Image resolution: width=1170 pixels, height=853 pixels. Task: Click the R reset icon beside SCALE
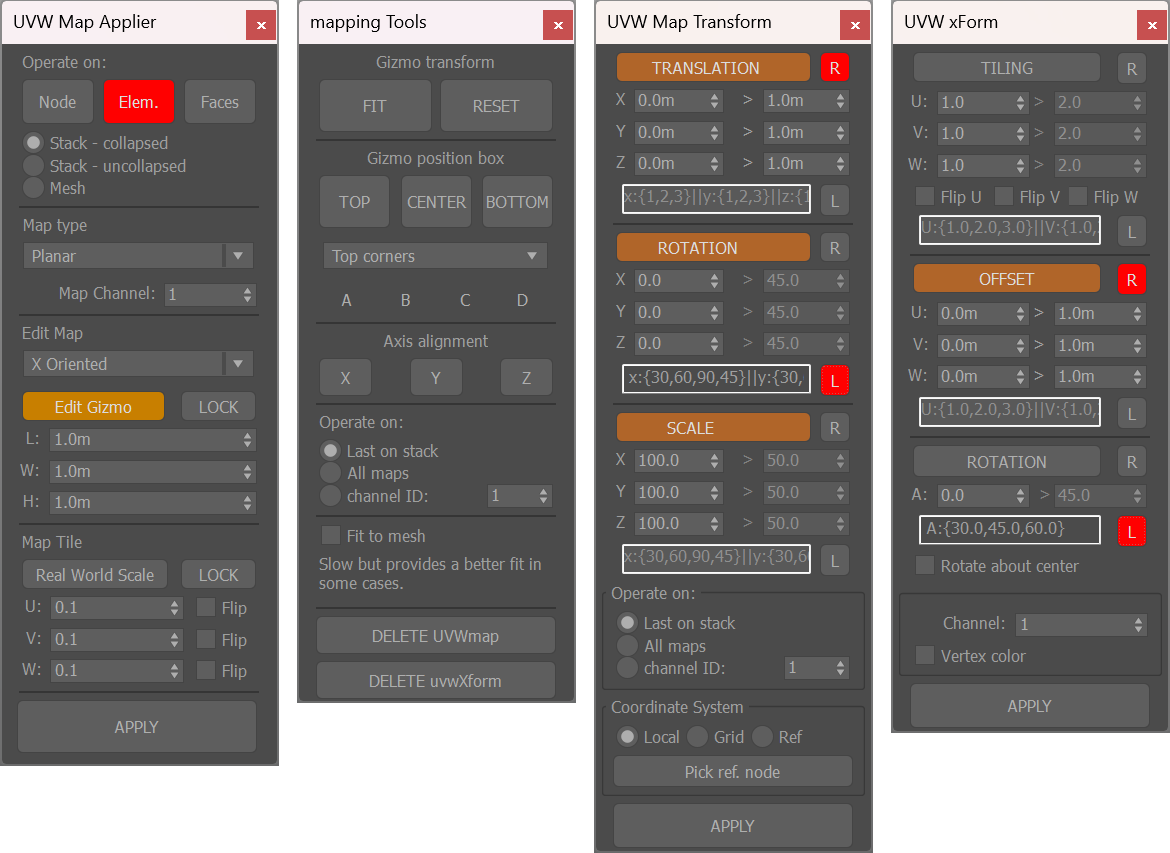tap(835, 427)
